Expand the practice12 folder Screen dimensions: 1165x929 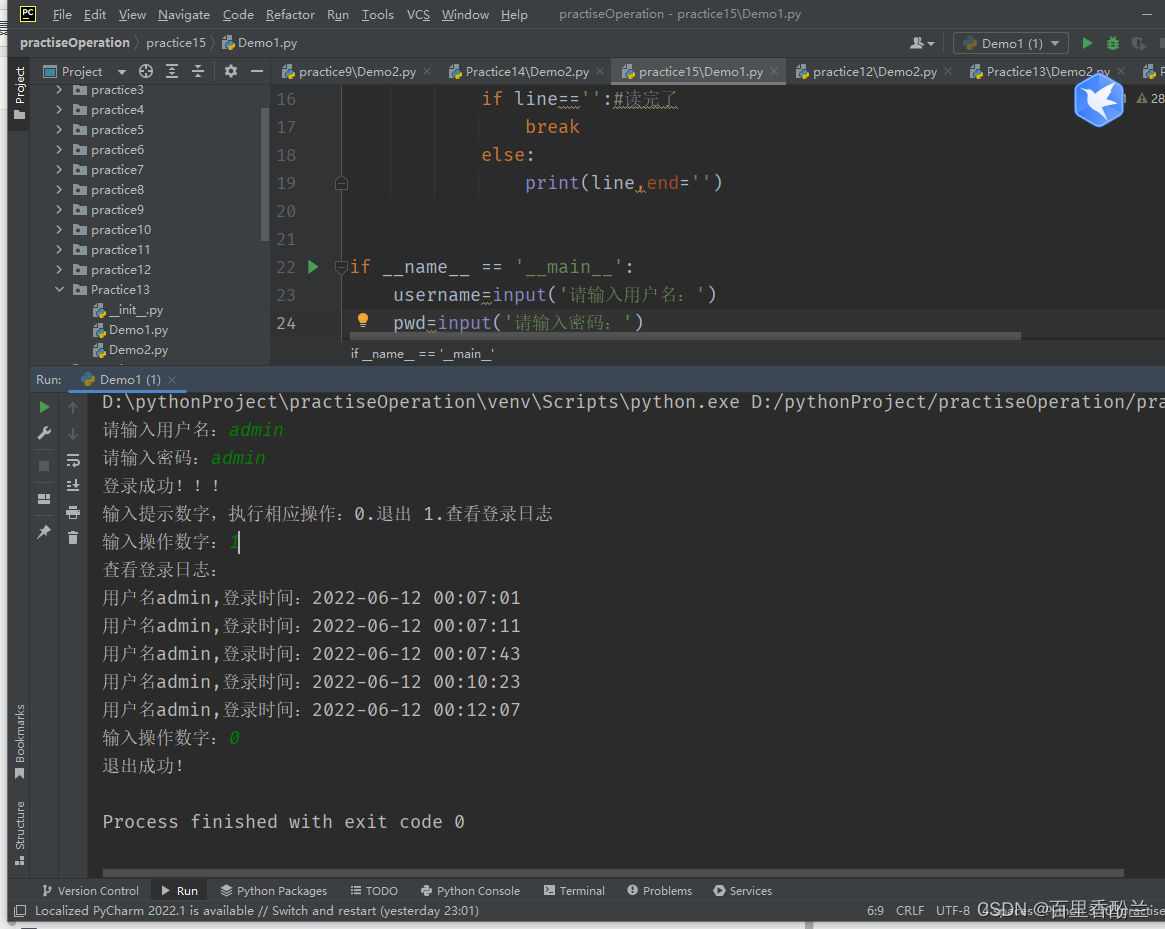tap(59, 270)
